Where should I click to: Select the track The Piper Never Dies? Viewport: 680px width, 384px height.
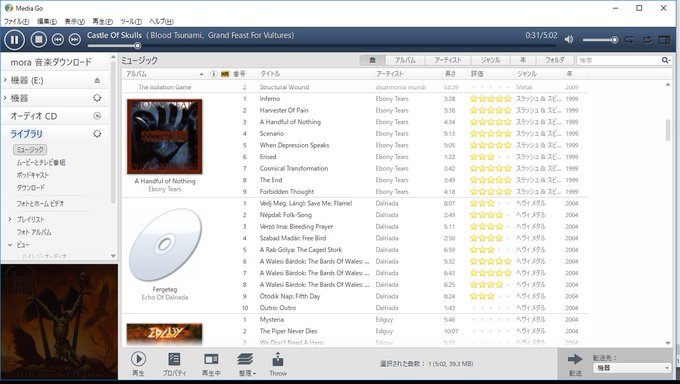[x=288, y=331]
